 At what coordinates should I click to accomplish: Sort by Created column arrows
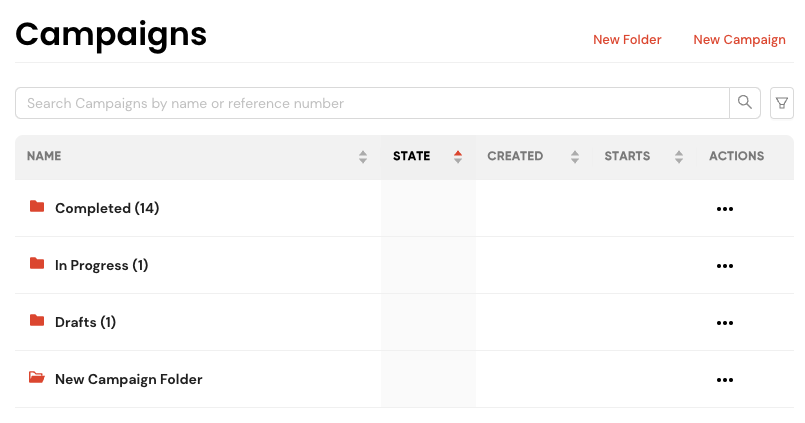point(575,157)
